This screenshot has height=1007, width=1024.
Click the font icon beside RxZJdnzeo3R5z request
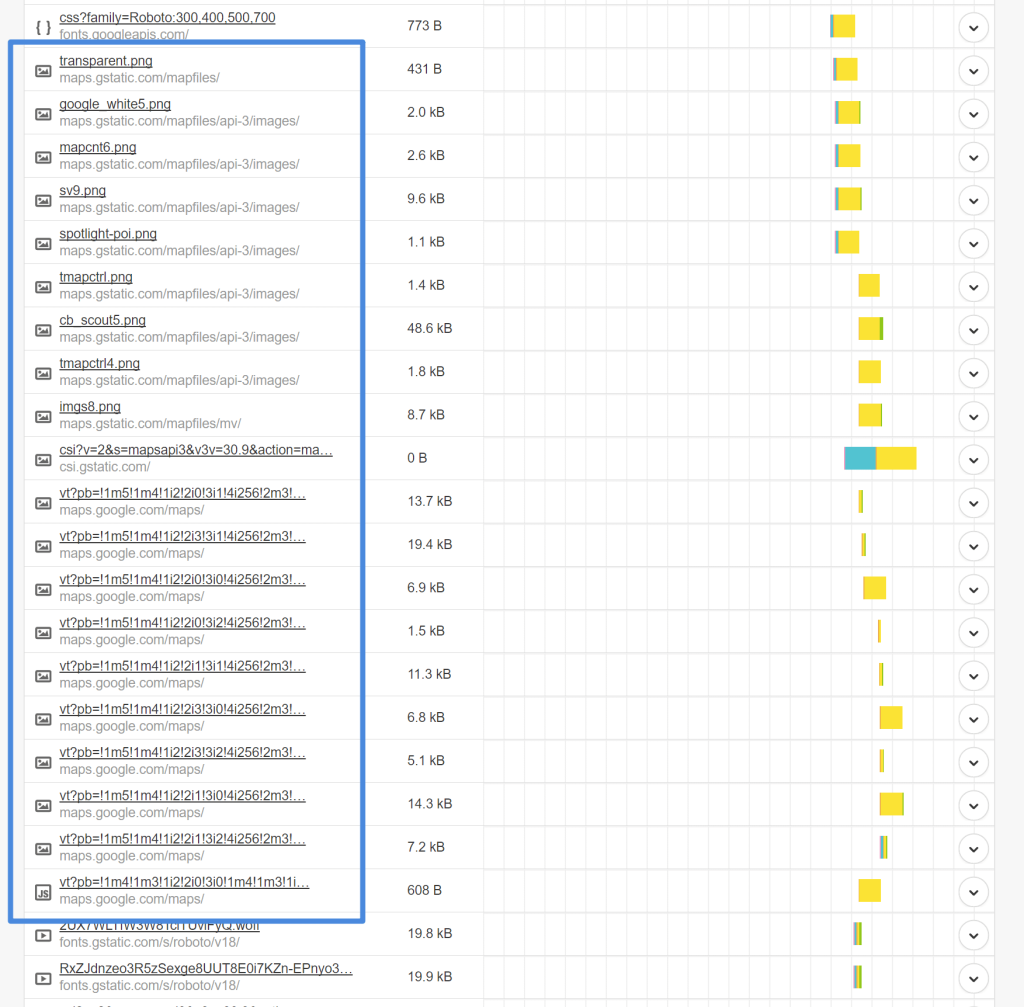(x=43, y=978)
